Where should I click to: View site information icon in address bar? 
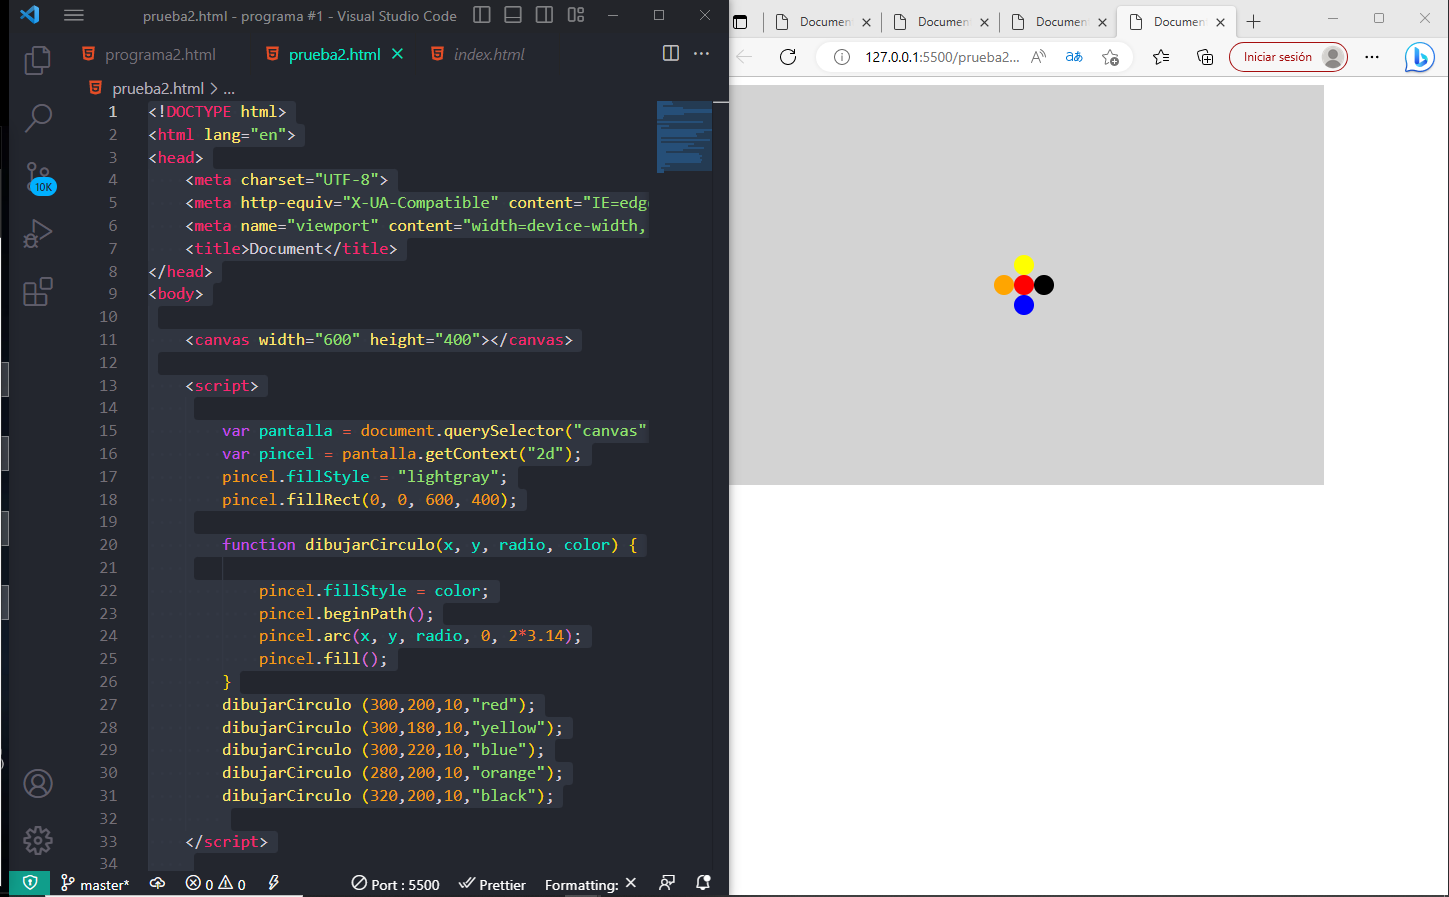tap(842, 57)
